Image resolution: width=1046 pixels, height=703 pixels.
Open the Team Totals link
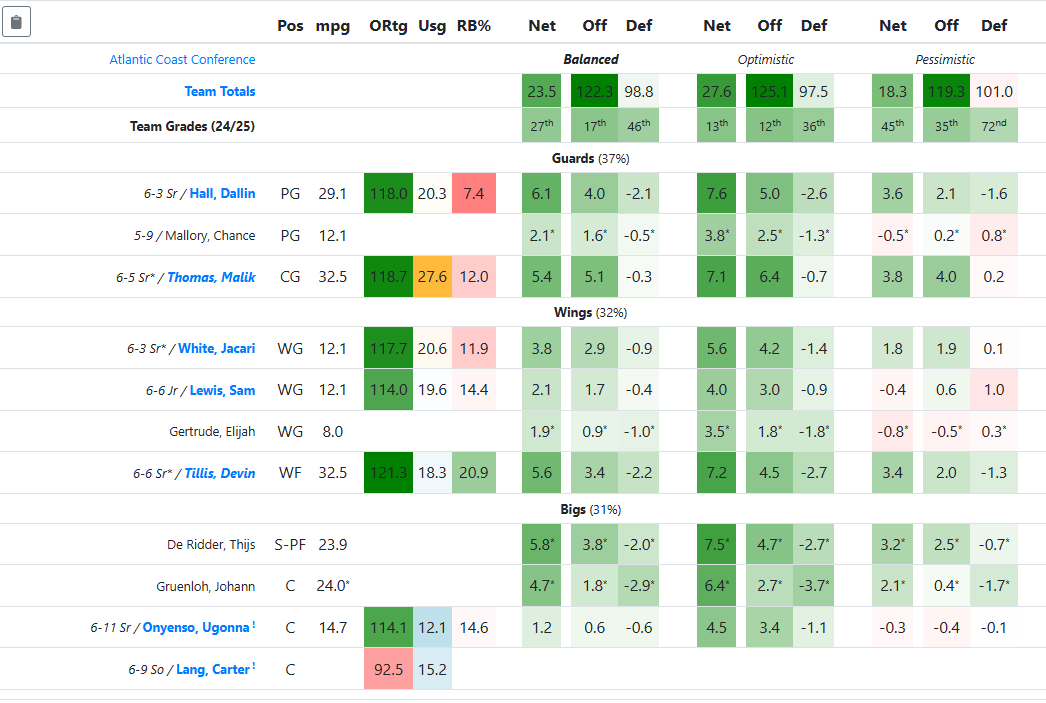220,91
